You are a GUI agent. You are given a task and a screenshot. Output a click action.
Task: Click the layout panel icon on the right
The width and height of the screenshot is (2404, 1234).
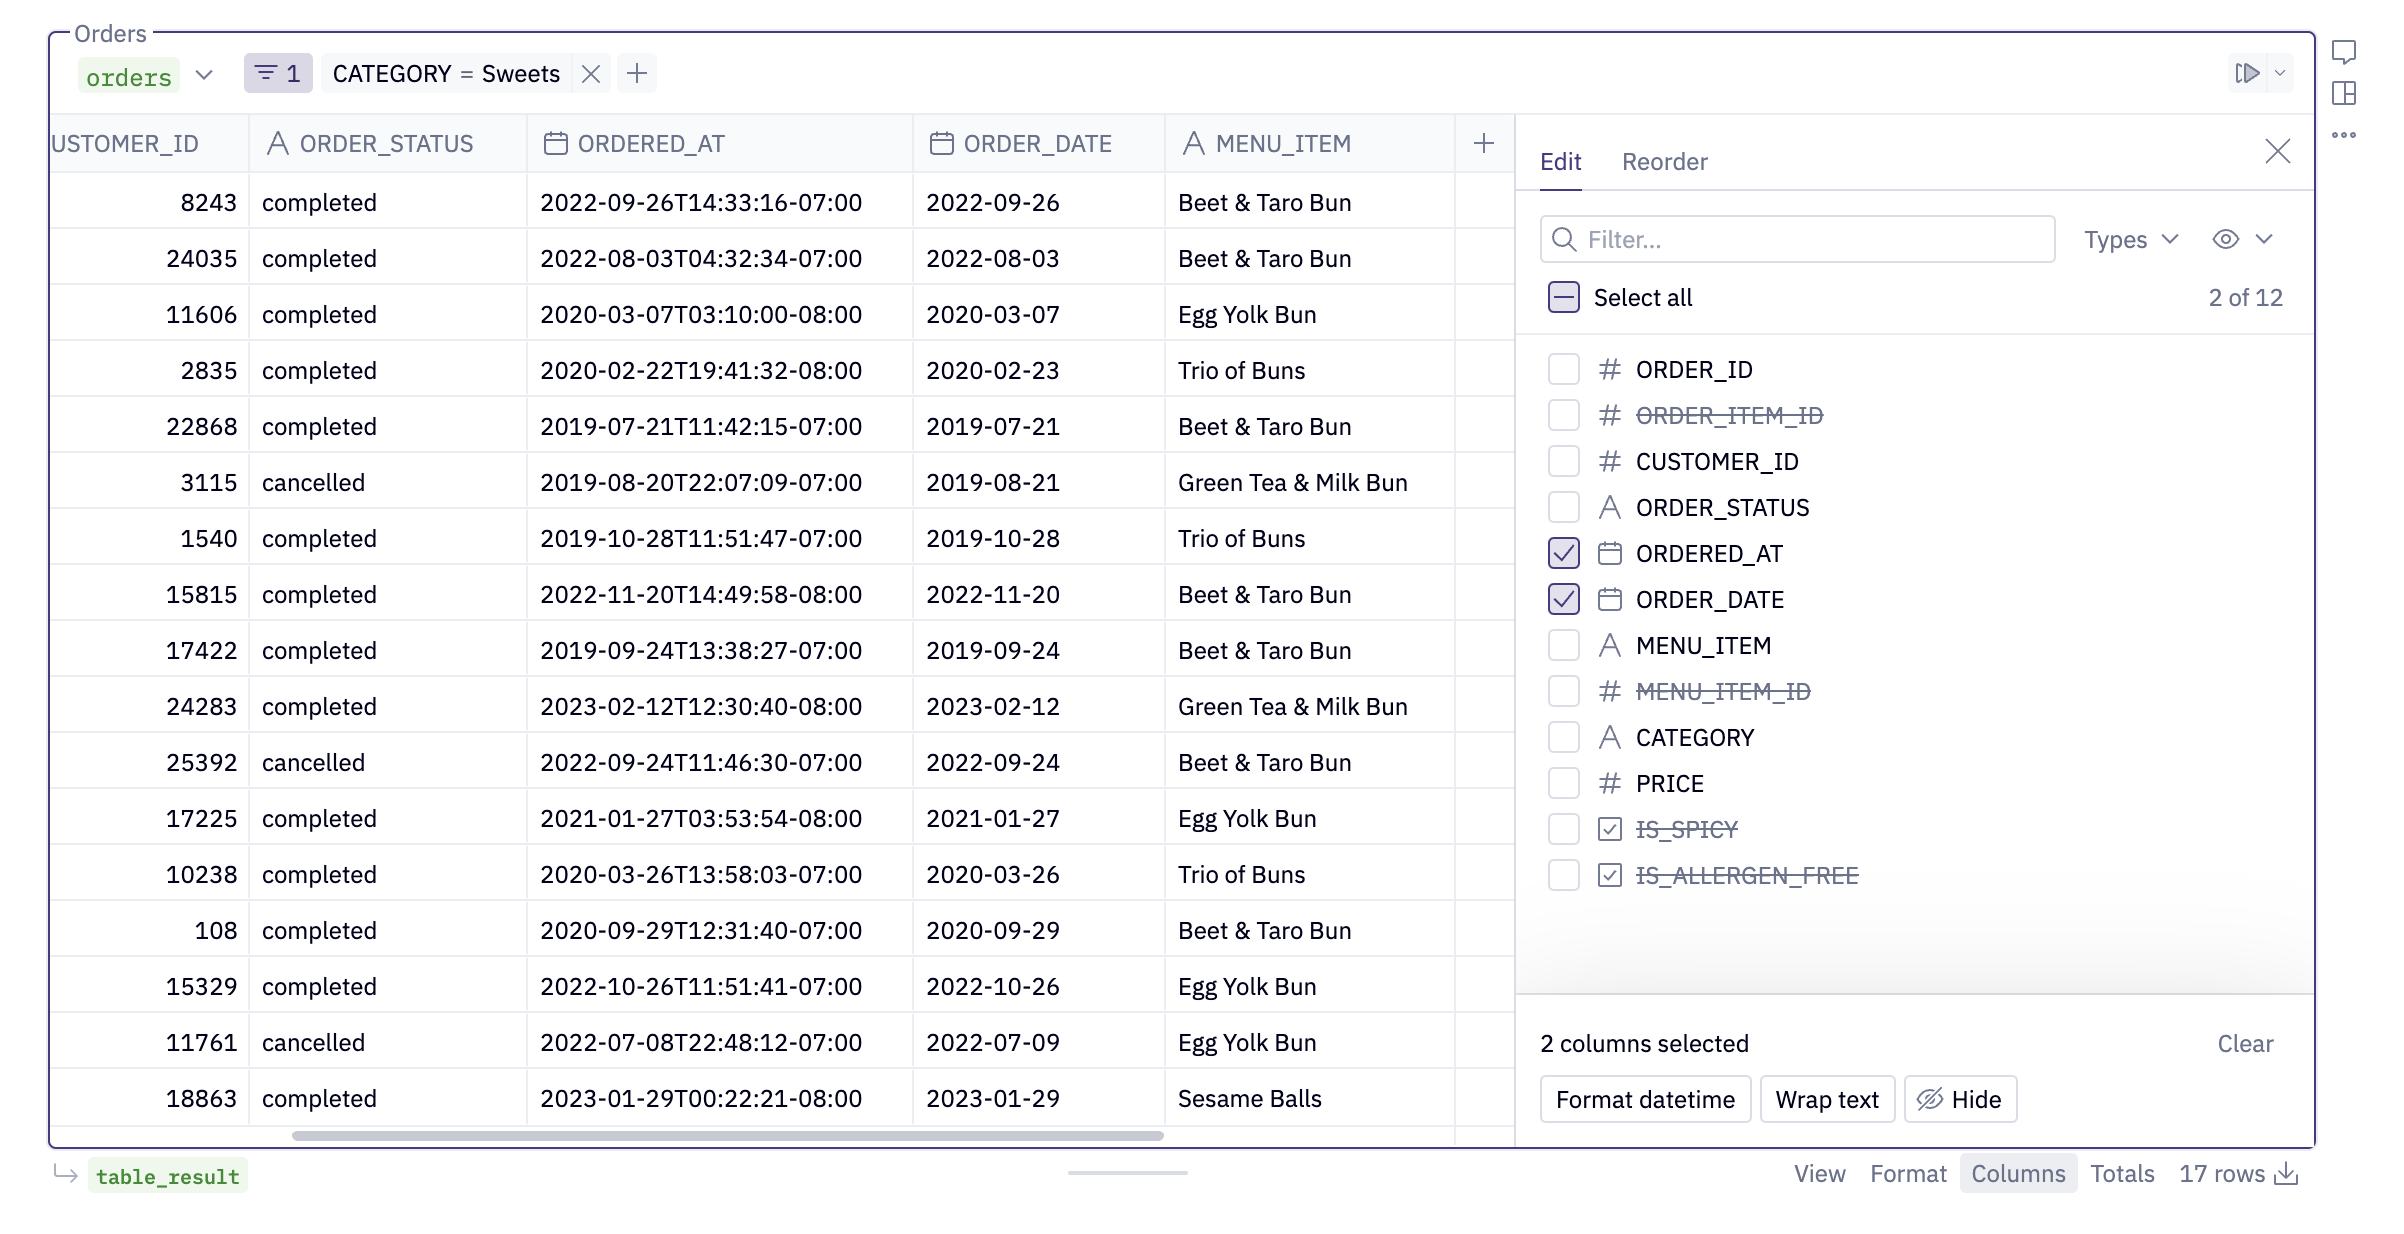(x=2344, y=93)
